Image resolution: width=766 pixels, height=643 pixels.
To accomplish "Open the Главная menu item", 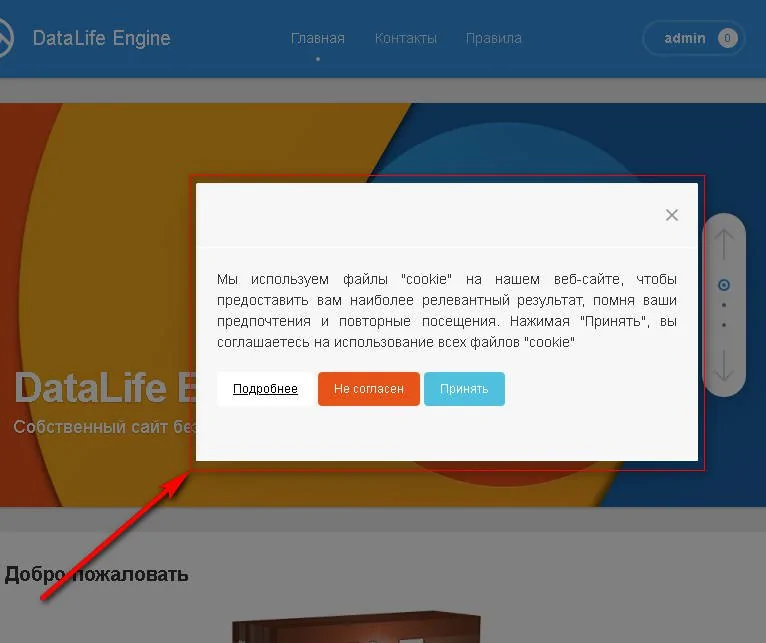I will click(318, 38).
